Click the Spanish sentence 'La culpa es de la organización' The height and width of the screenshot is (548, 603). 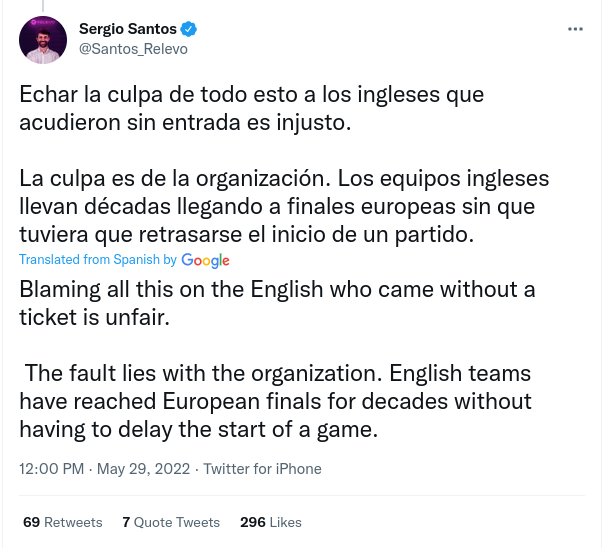(x=174, y=181)
